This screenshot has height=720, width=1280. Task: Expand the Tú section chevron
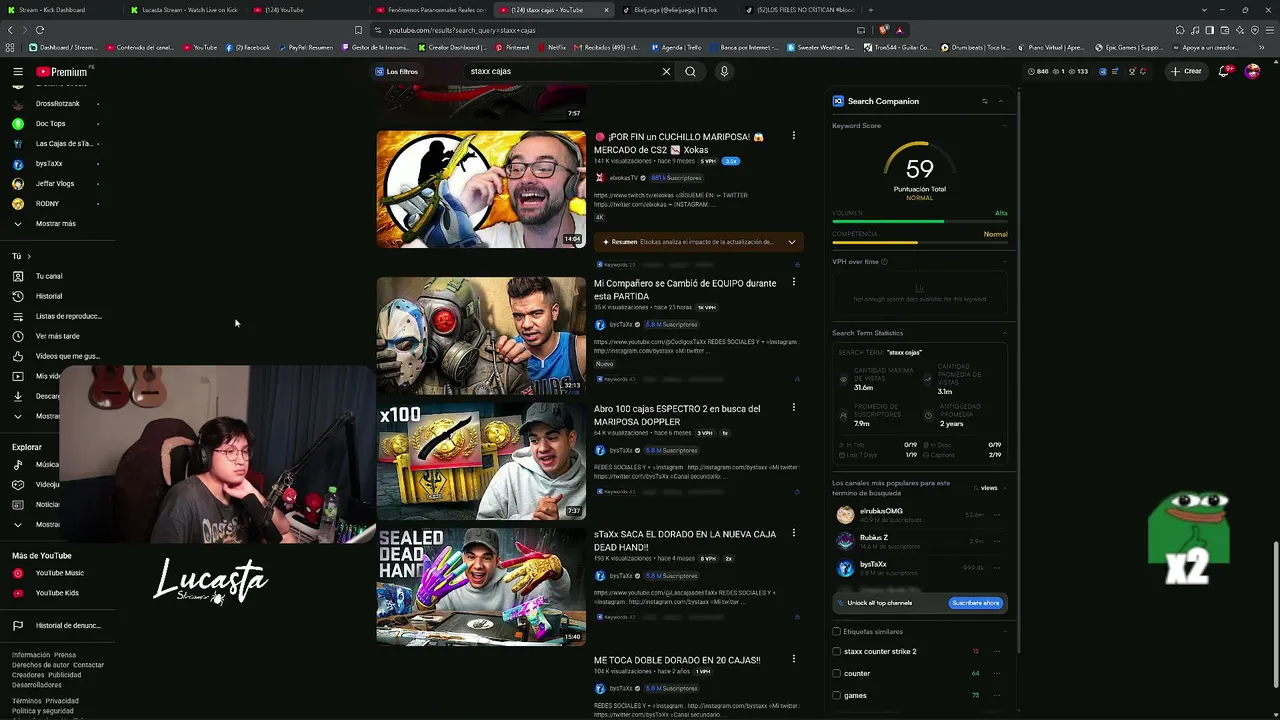tap(28, 257)
